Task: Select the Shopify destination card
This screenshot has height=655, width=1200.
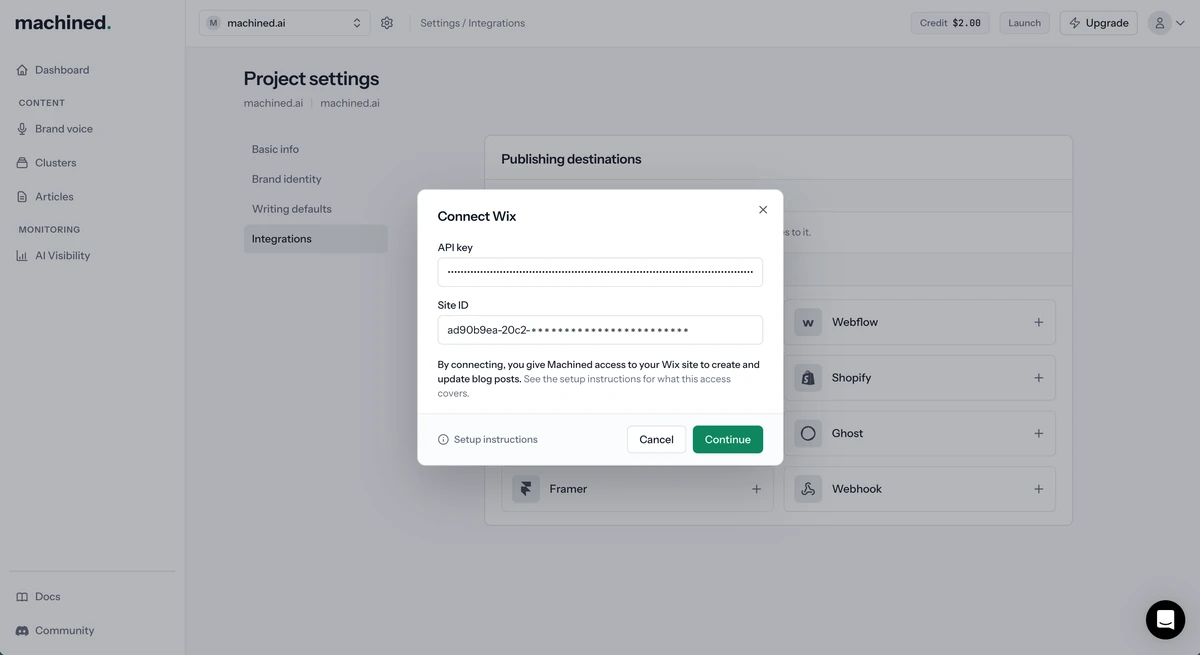Action: click(919, 378)
